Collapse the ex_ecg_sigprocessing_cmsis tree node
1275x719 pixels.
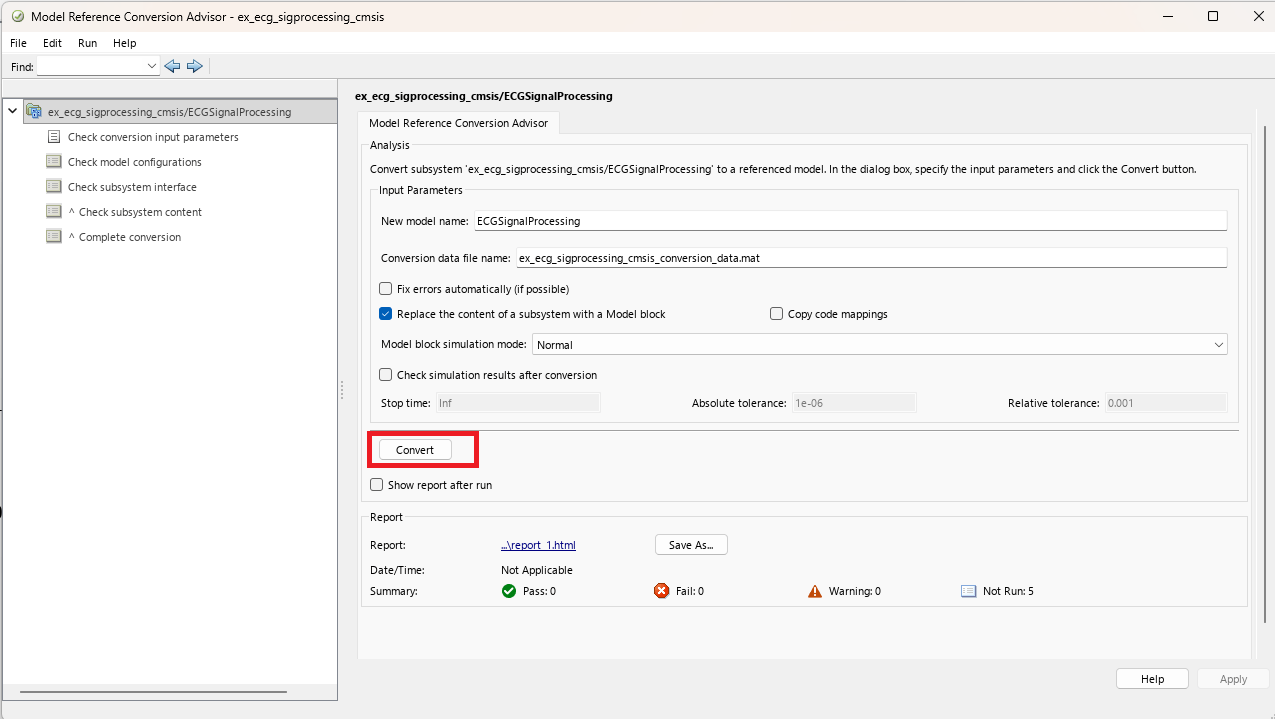(x=12, y=111)
